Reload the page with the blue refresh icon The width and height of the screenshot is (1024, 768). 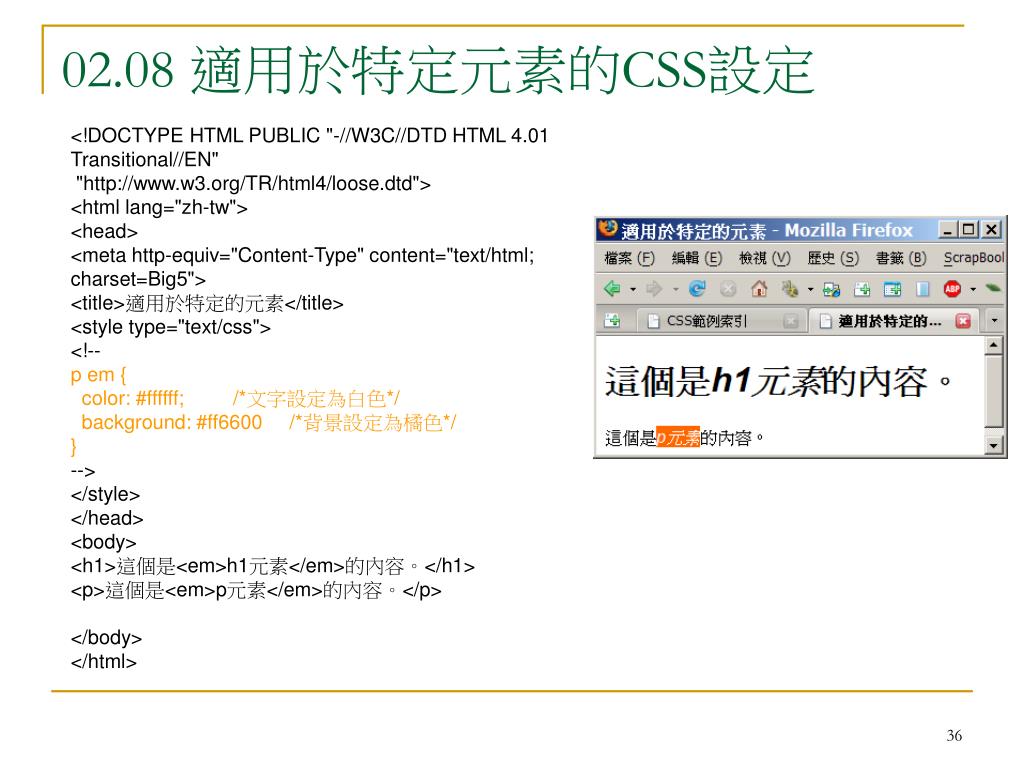coord(697,288)
